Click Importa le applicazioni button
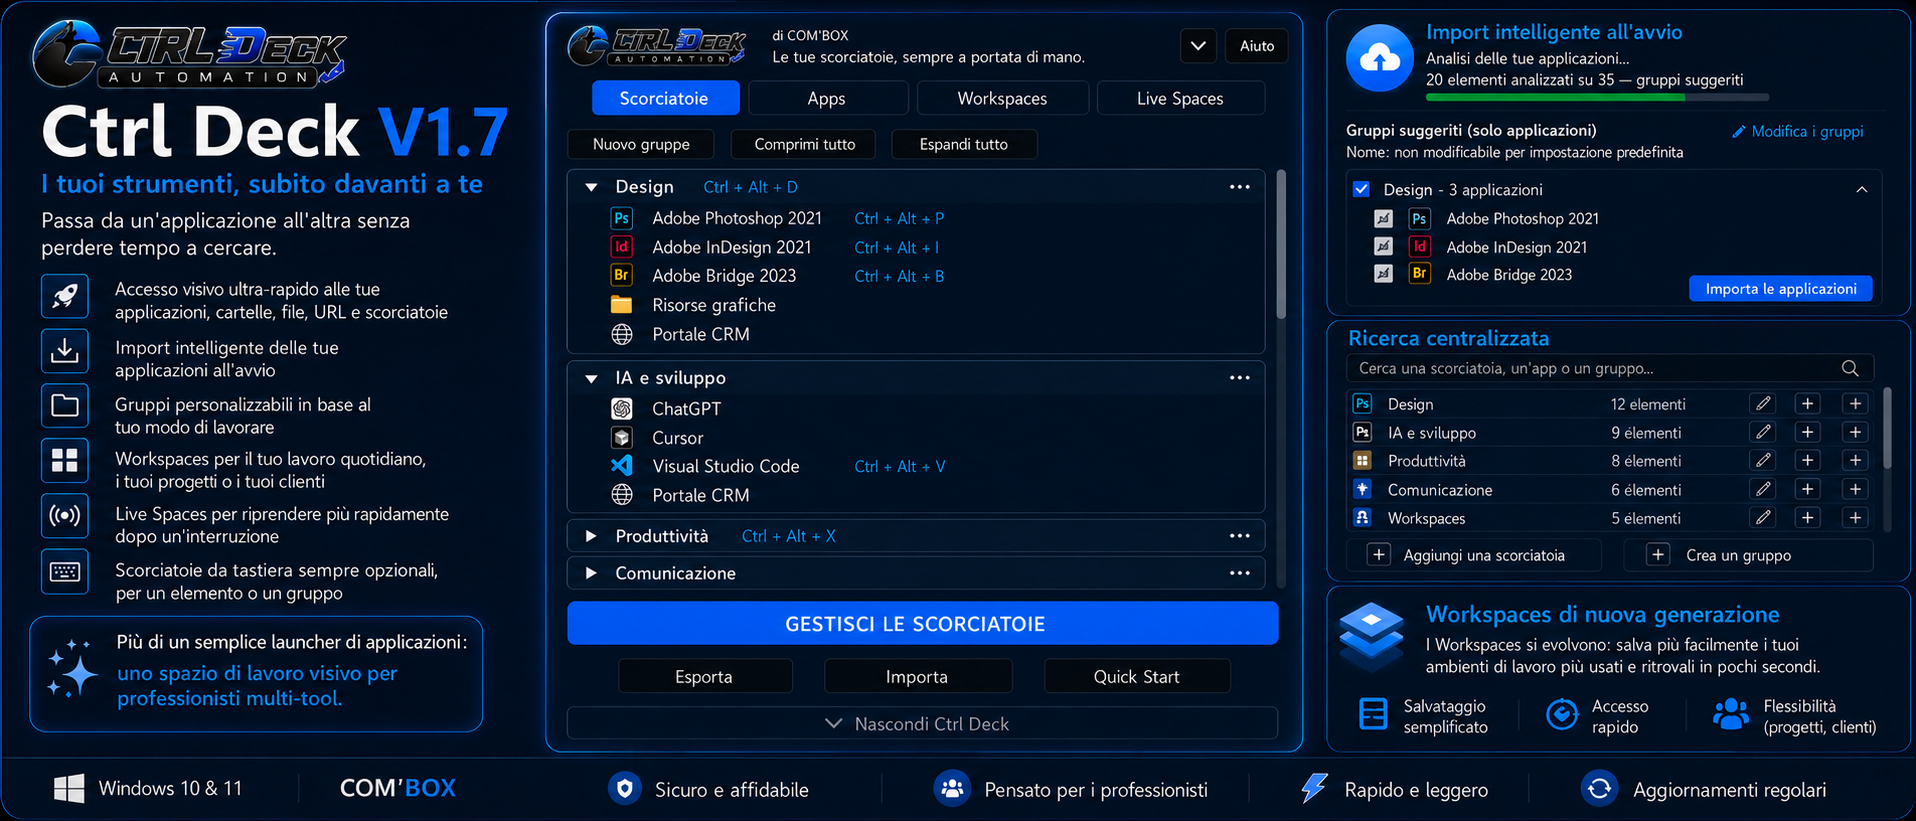Screen dimensions: 1916x821 pos(1781,288)
